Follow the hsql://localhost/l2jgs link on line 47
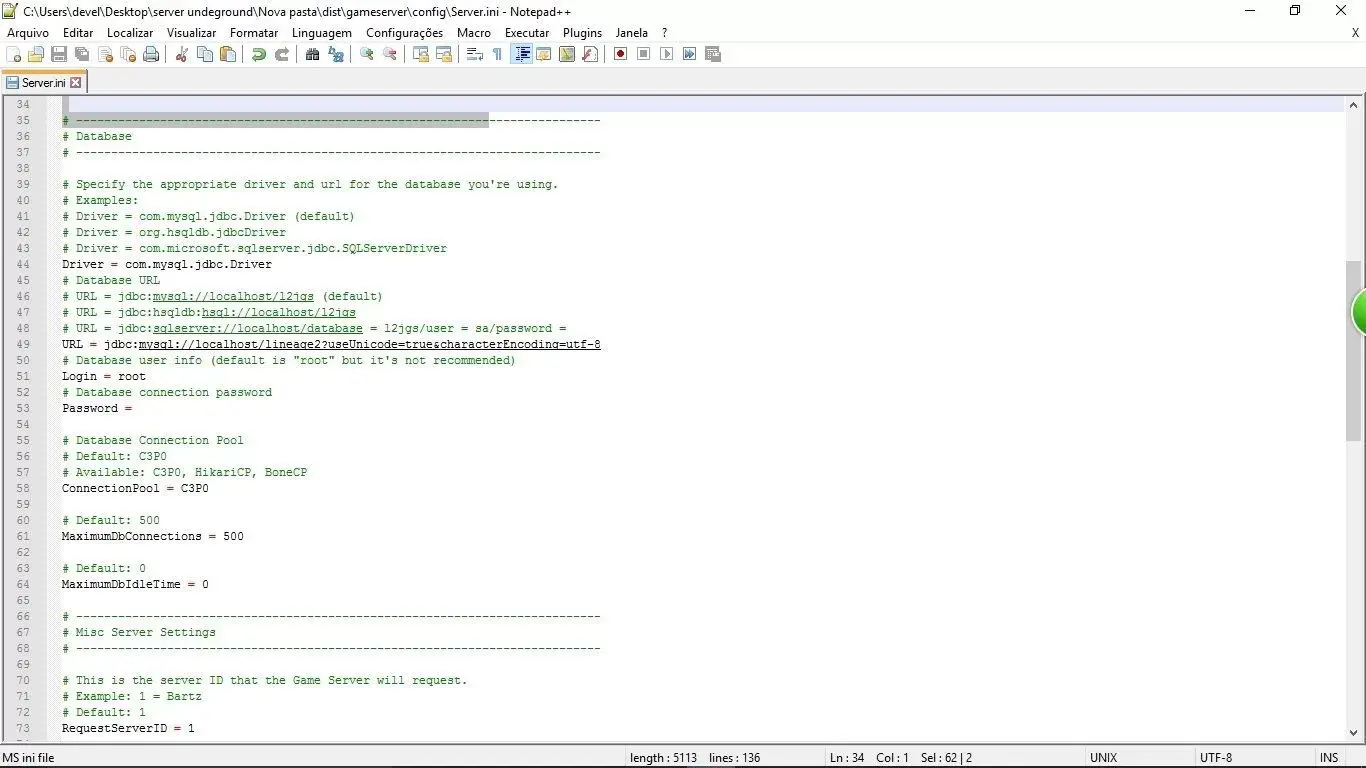Viewport: 1366px width, 768px height. click(279, 312)
